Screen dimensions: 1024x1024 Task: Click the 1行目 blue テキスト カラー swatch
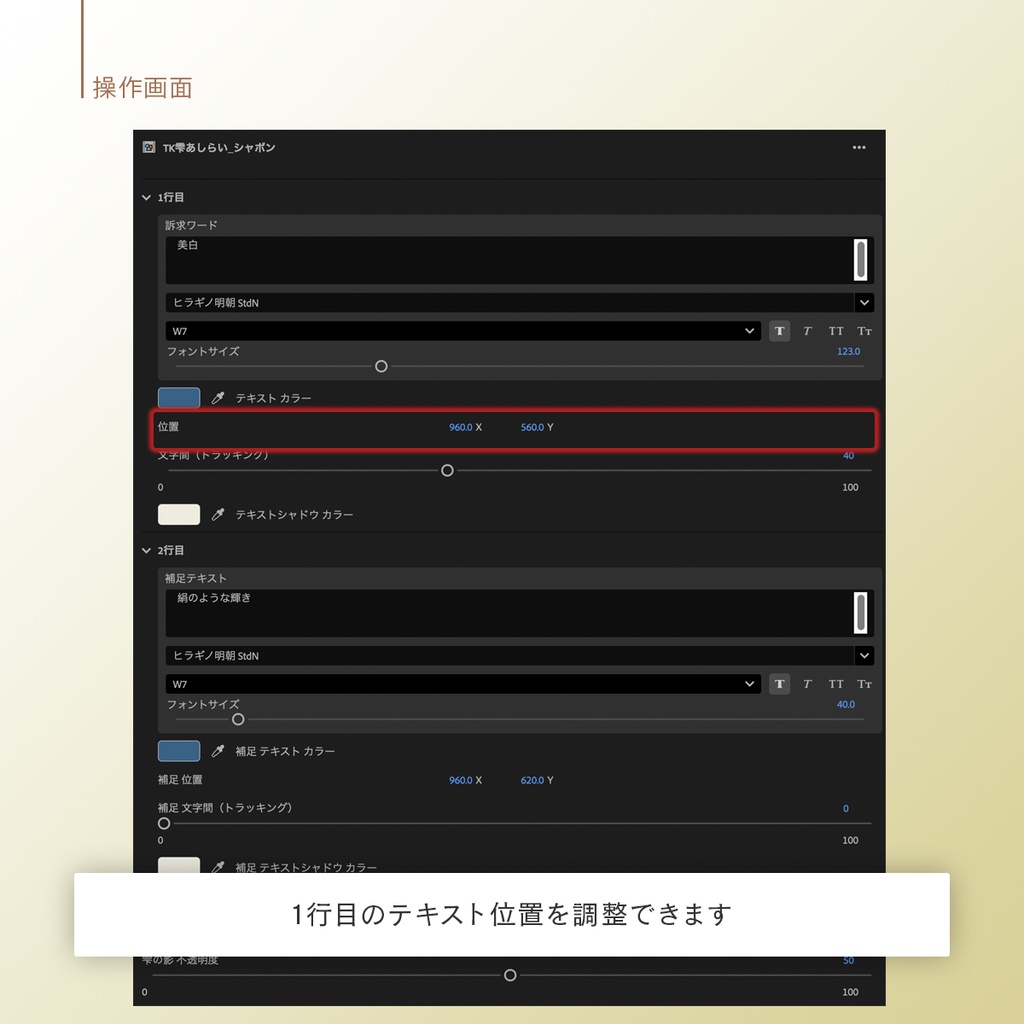179,398
